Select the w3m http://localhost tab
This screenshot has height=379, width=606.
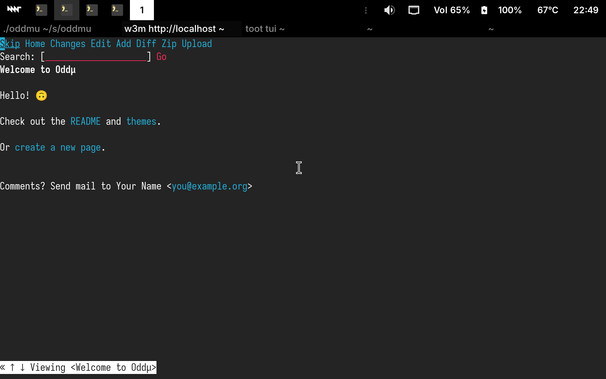pyautogui.click(x=174, y=29)
